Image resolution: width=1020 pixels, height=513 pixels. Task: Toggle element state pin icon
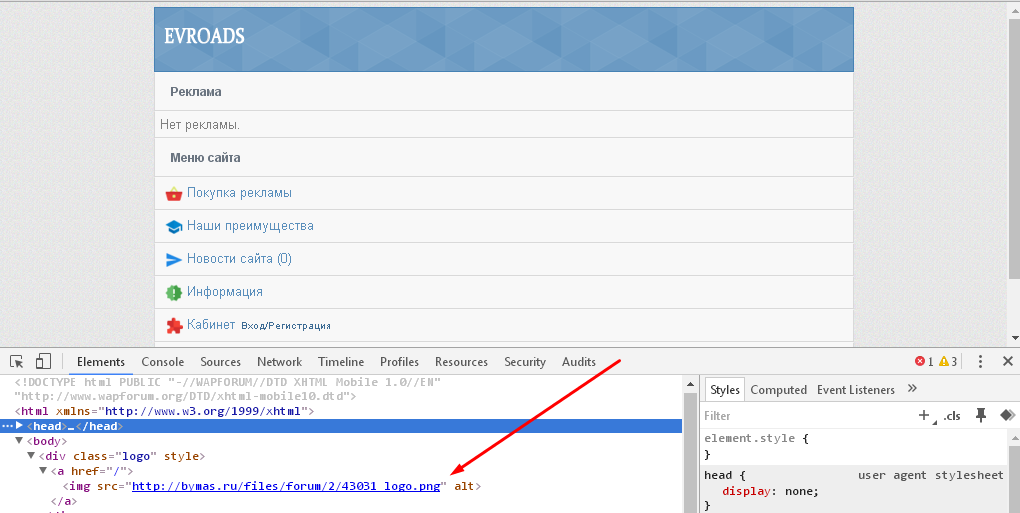(981, 415)
